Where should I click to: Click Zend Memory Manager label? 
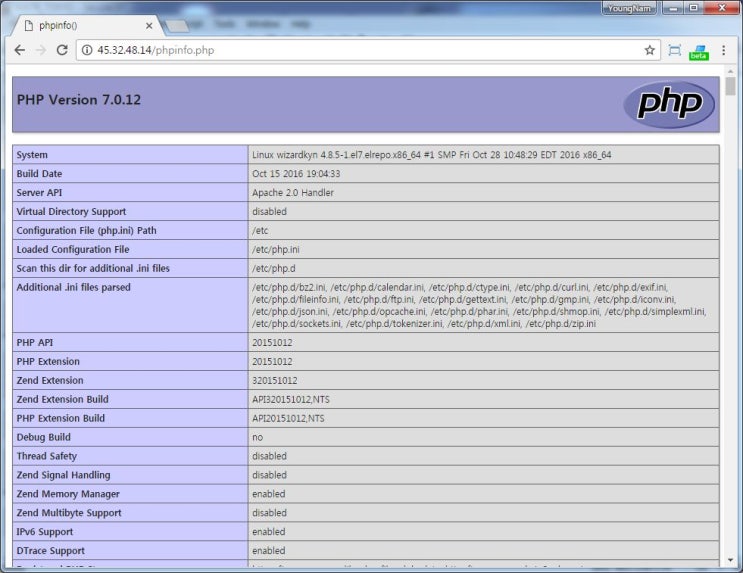point(68,494)
